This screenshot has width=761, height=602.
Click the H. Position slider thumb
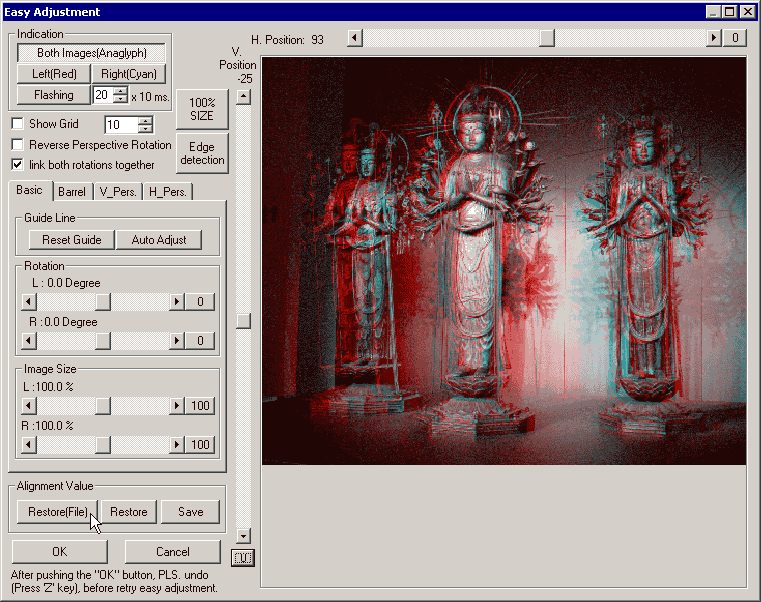click(547, 38)
